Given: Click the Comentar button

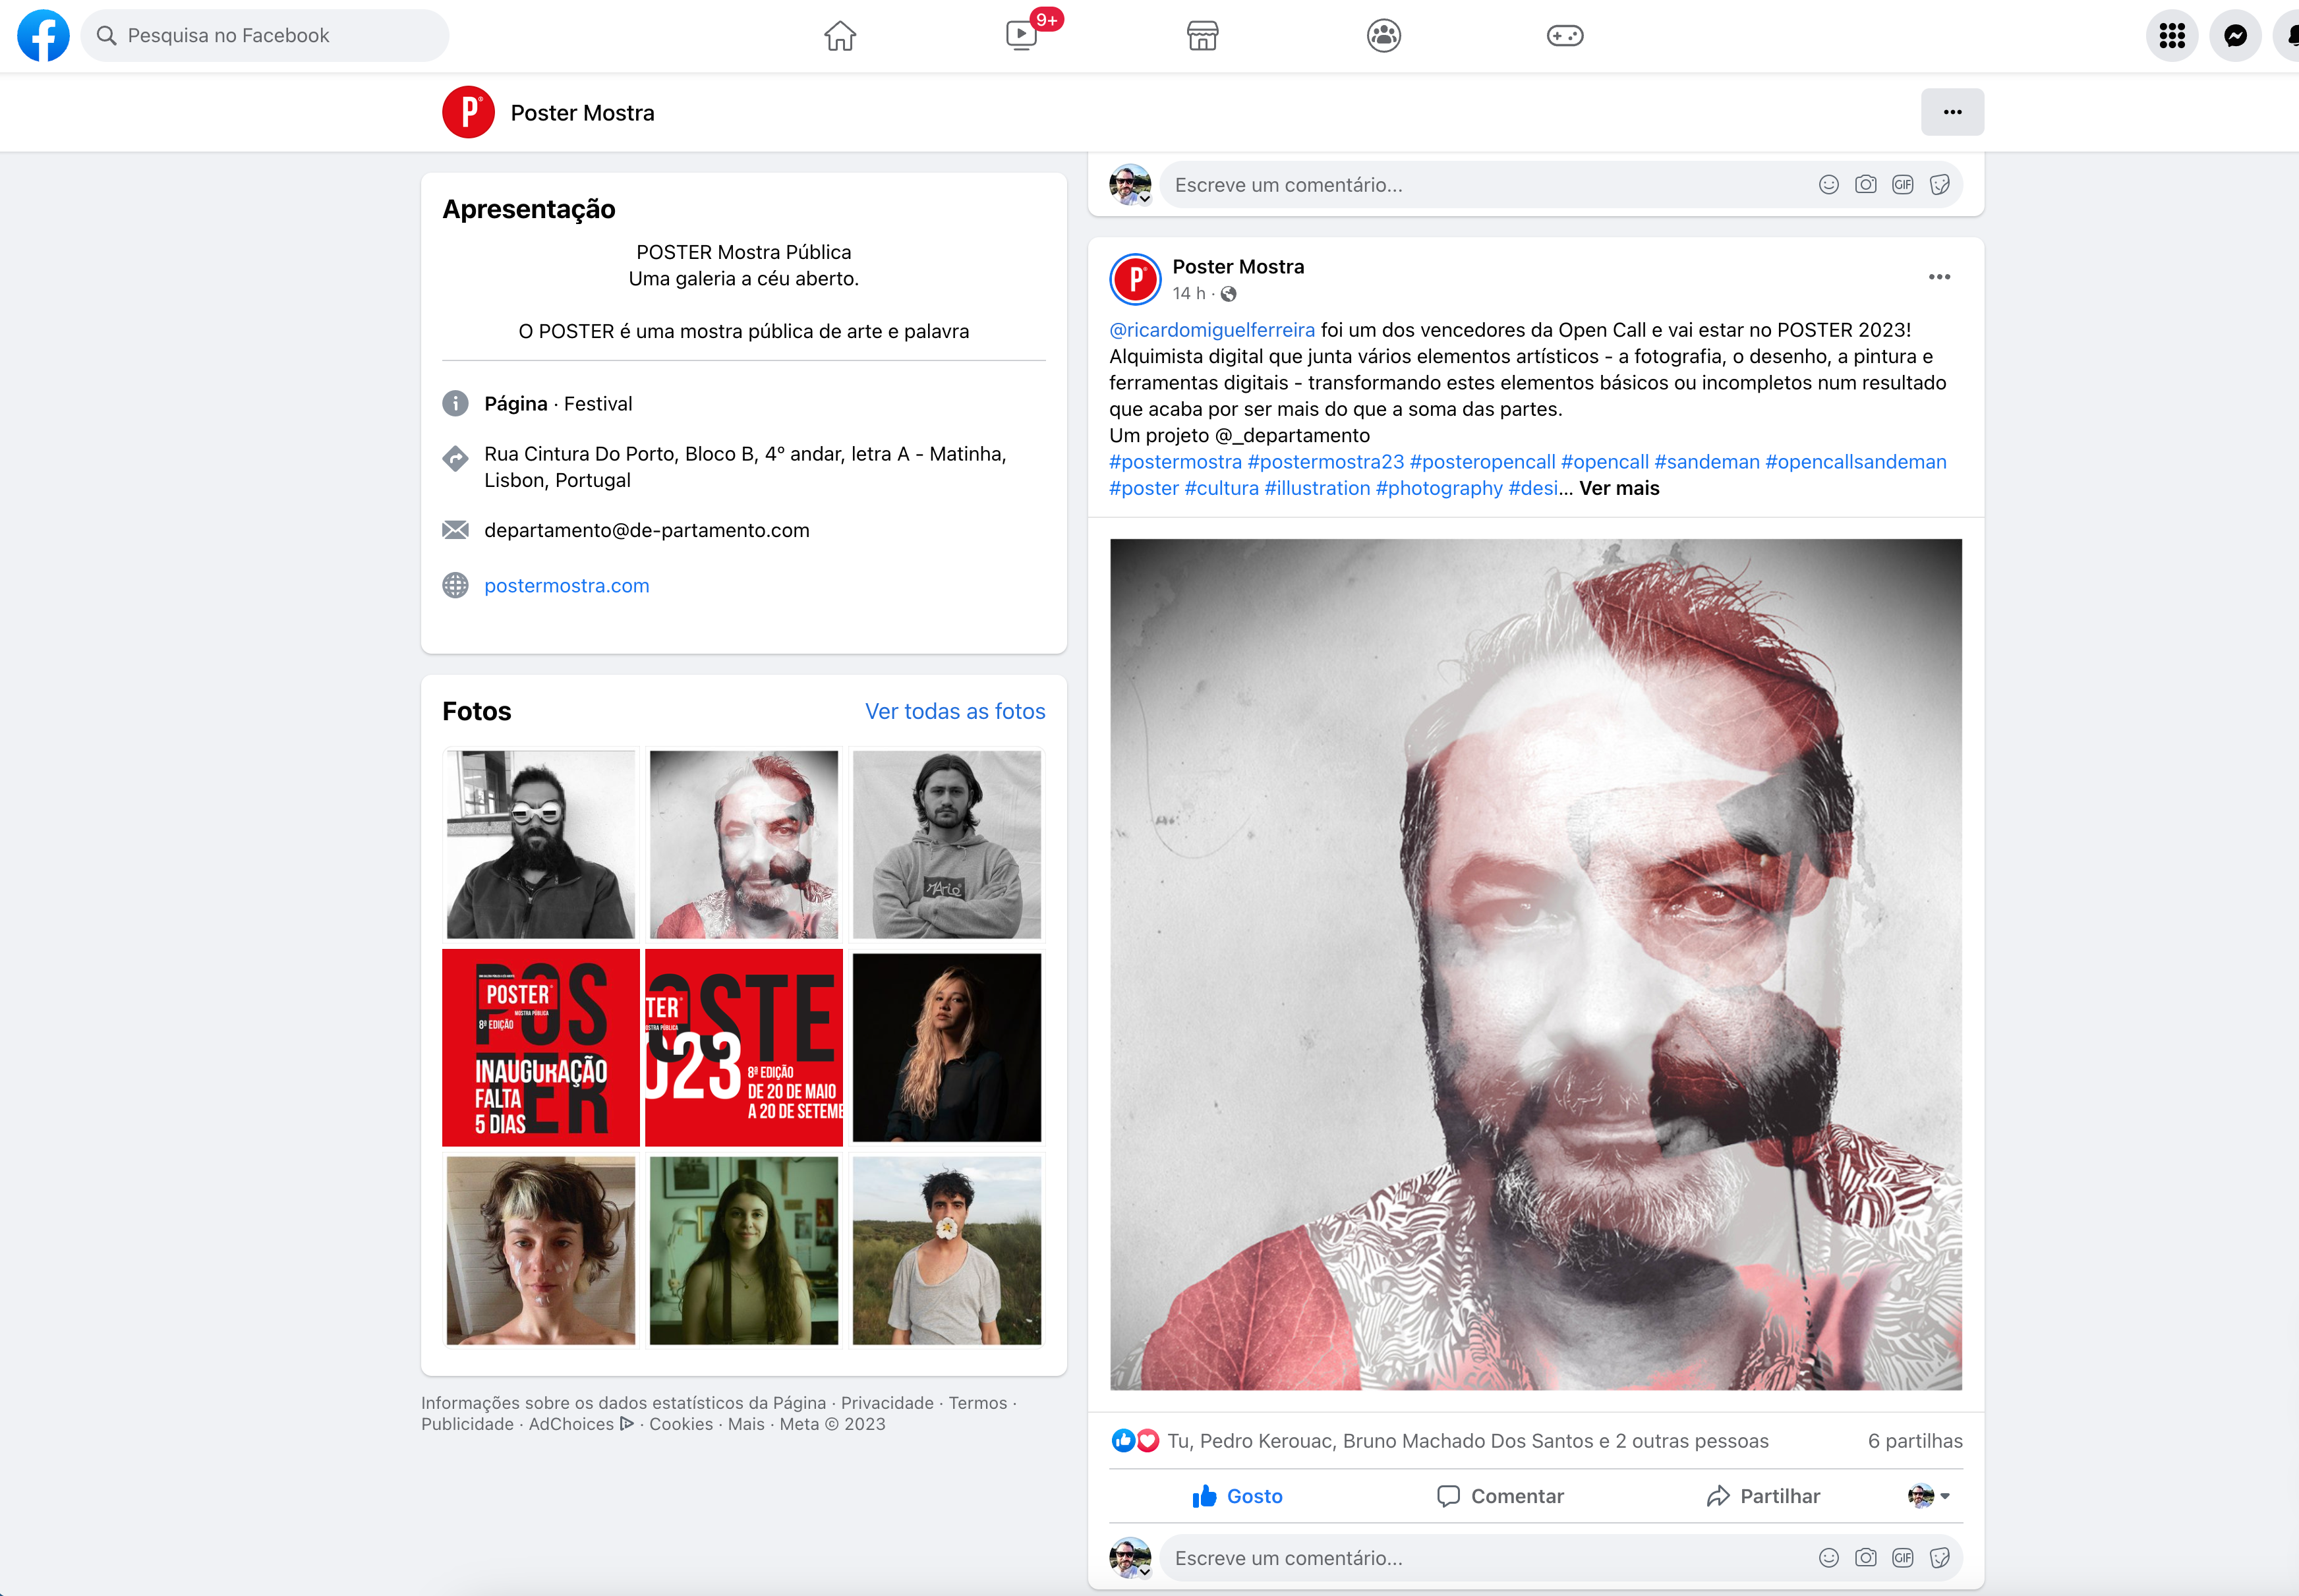Looking at the screenshot, I should pyautogui.click(x=1500, y=1496).
